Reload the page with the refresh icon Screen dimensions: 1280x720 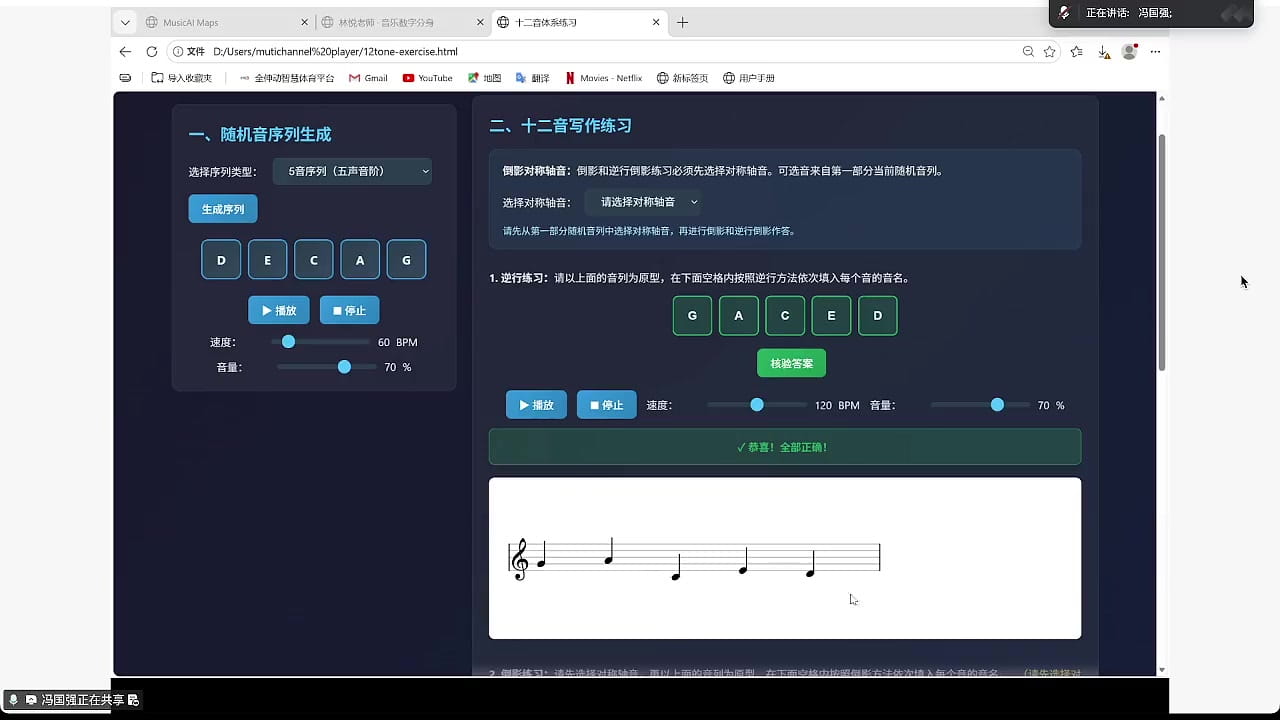click(152, 51)
